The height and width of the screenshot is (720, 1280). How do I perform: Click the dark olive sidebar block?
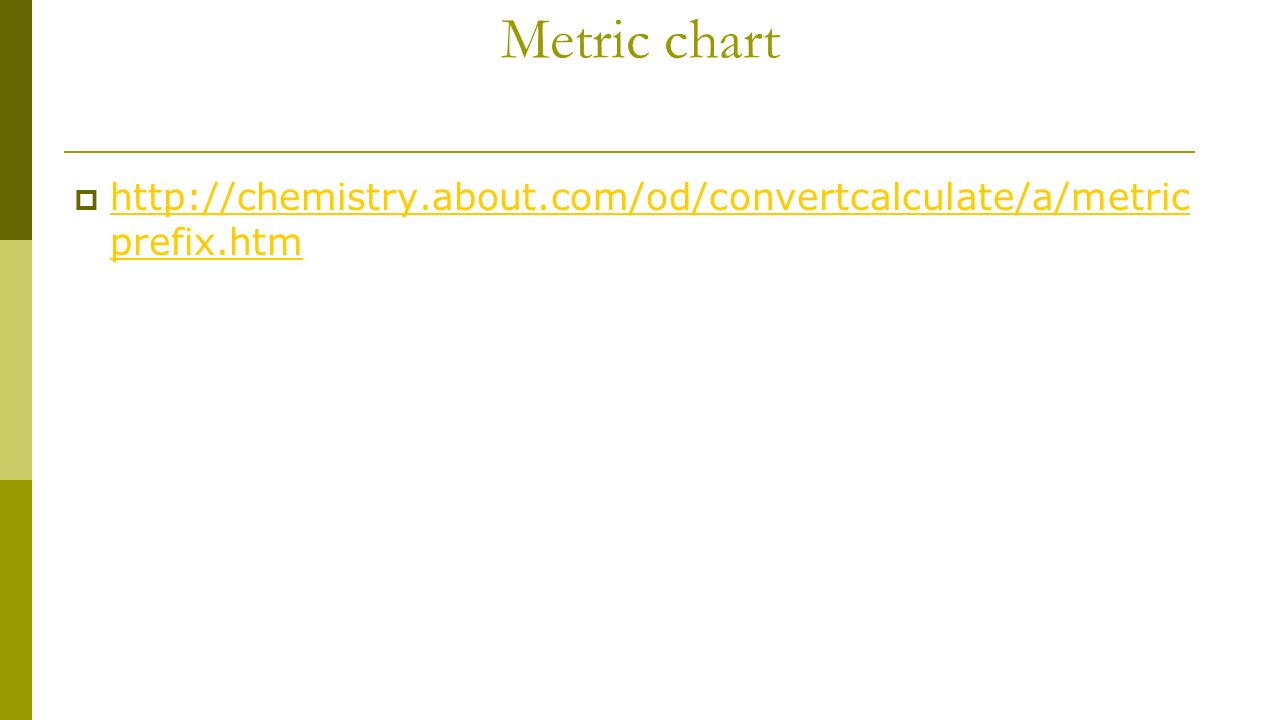(x=16, y=120)
